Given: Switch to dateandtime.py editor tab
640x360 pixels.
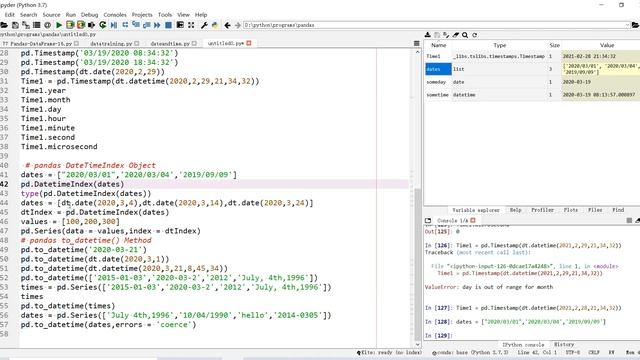Looking at the screenshot, I should click(x=173, y=43).
